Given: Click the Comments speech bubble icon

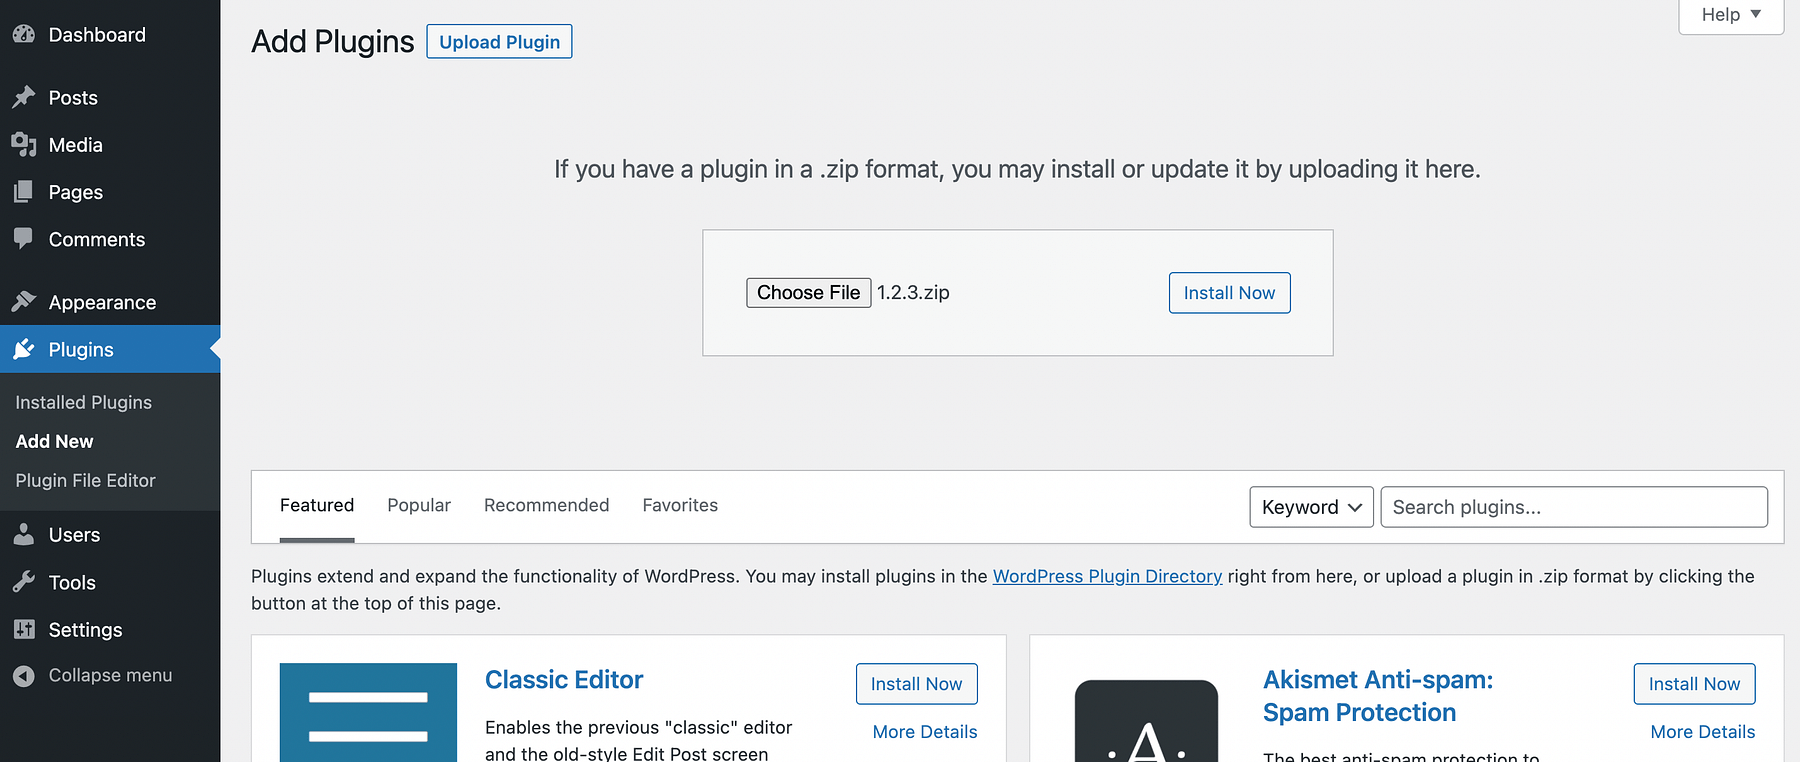Looking at the screenshot, I should pos(24,239).
